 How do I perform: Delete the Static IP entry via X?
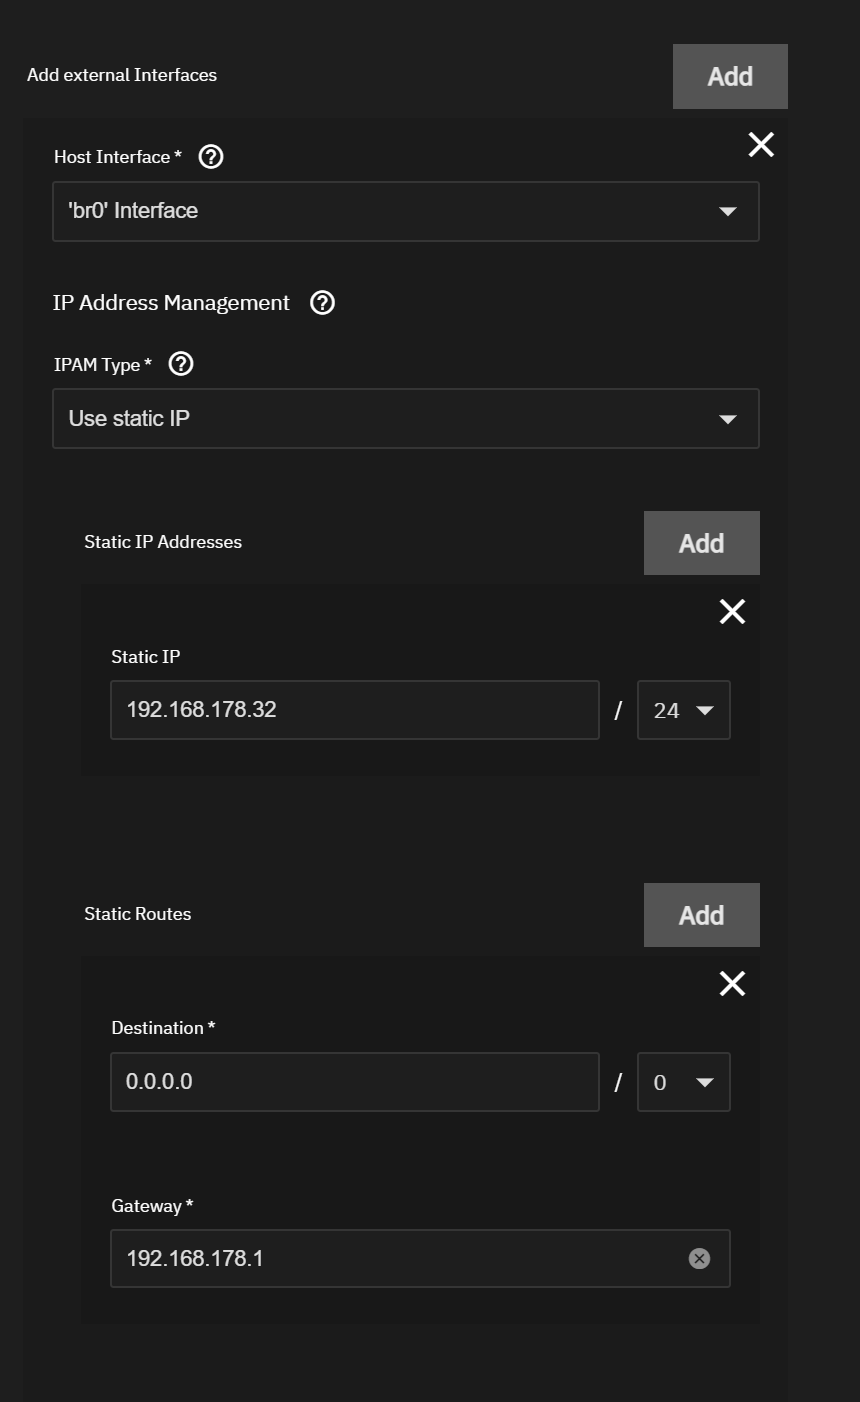732,611
